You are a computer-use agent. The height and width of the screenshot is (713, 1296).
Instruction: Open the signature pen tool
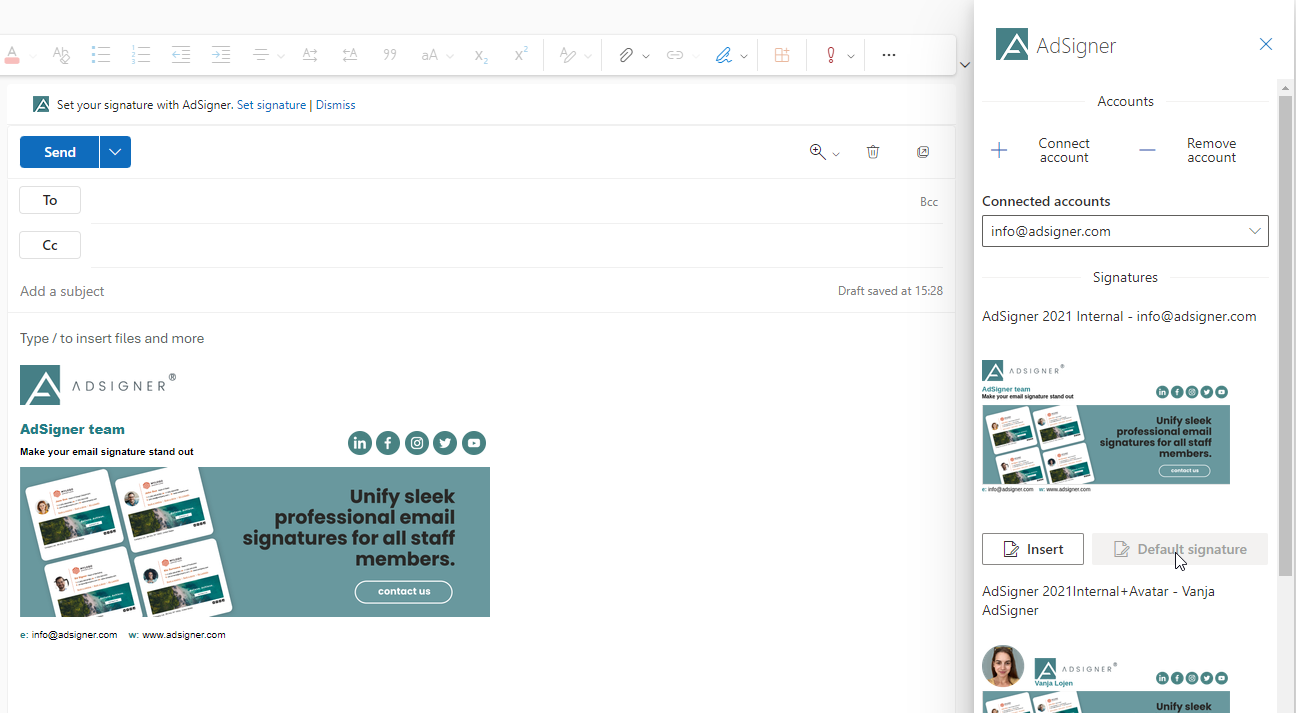(724, 55)
